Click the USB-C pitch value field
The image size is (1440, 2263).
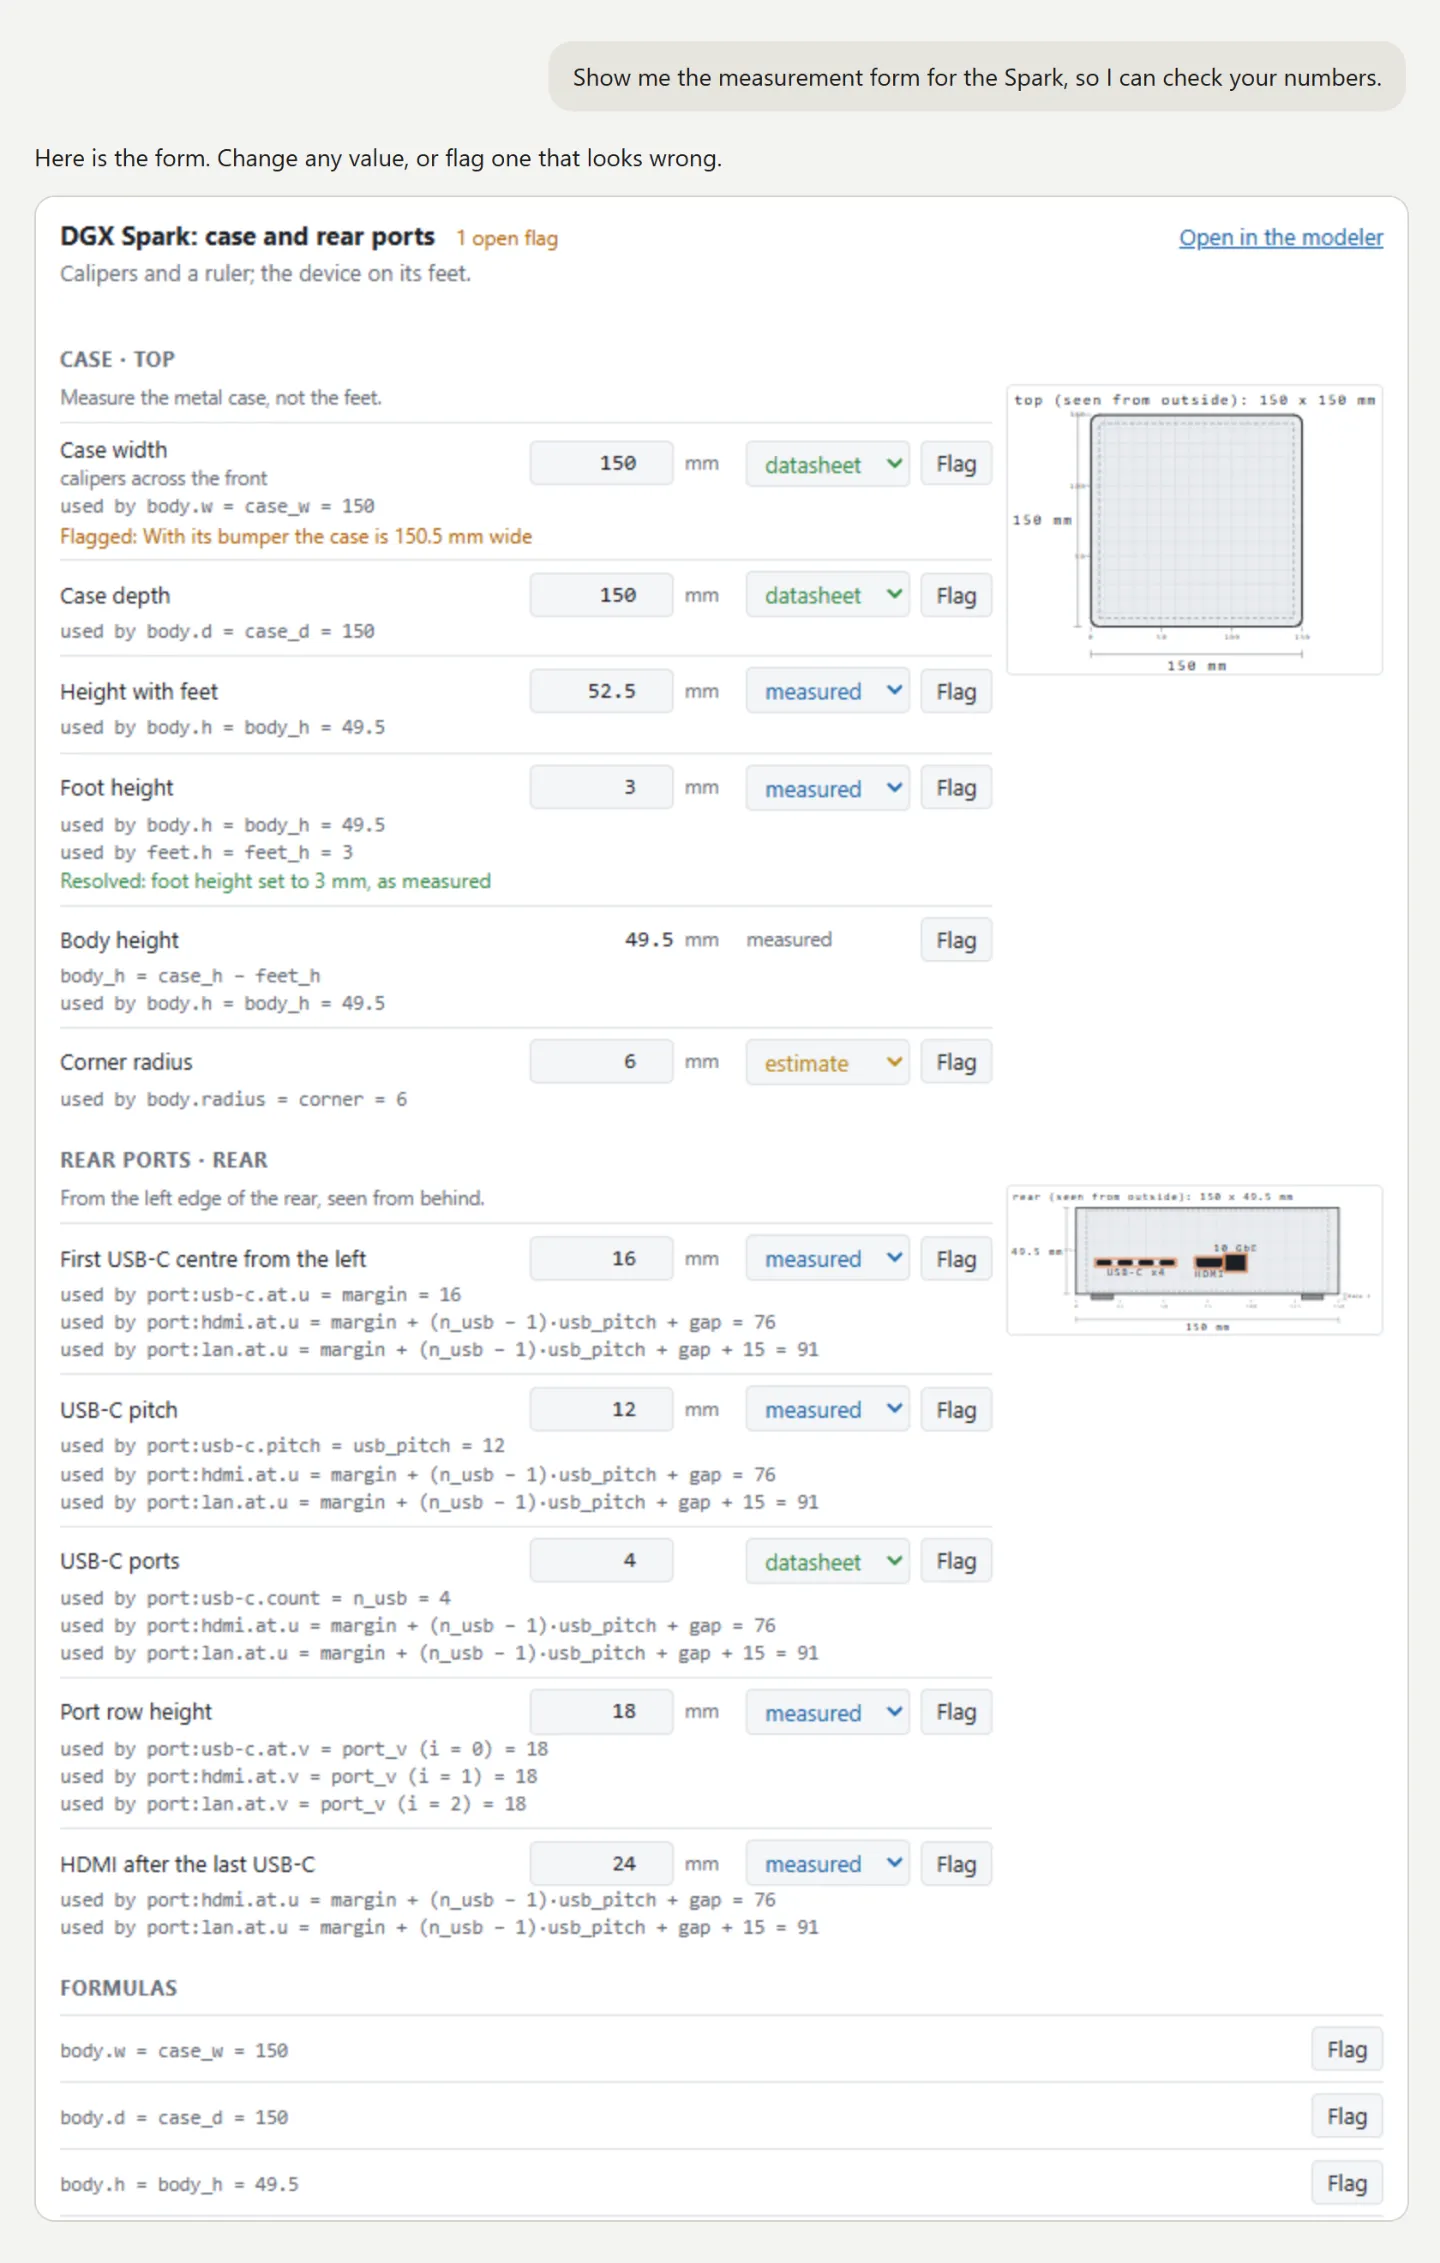(601, 1409)
